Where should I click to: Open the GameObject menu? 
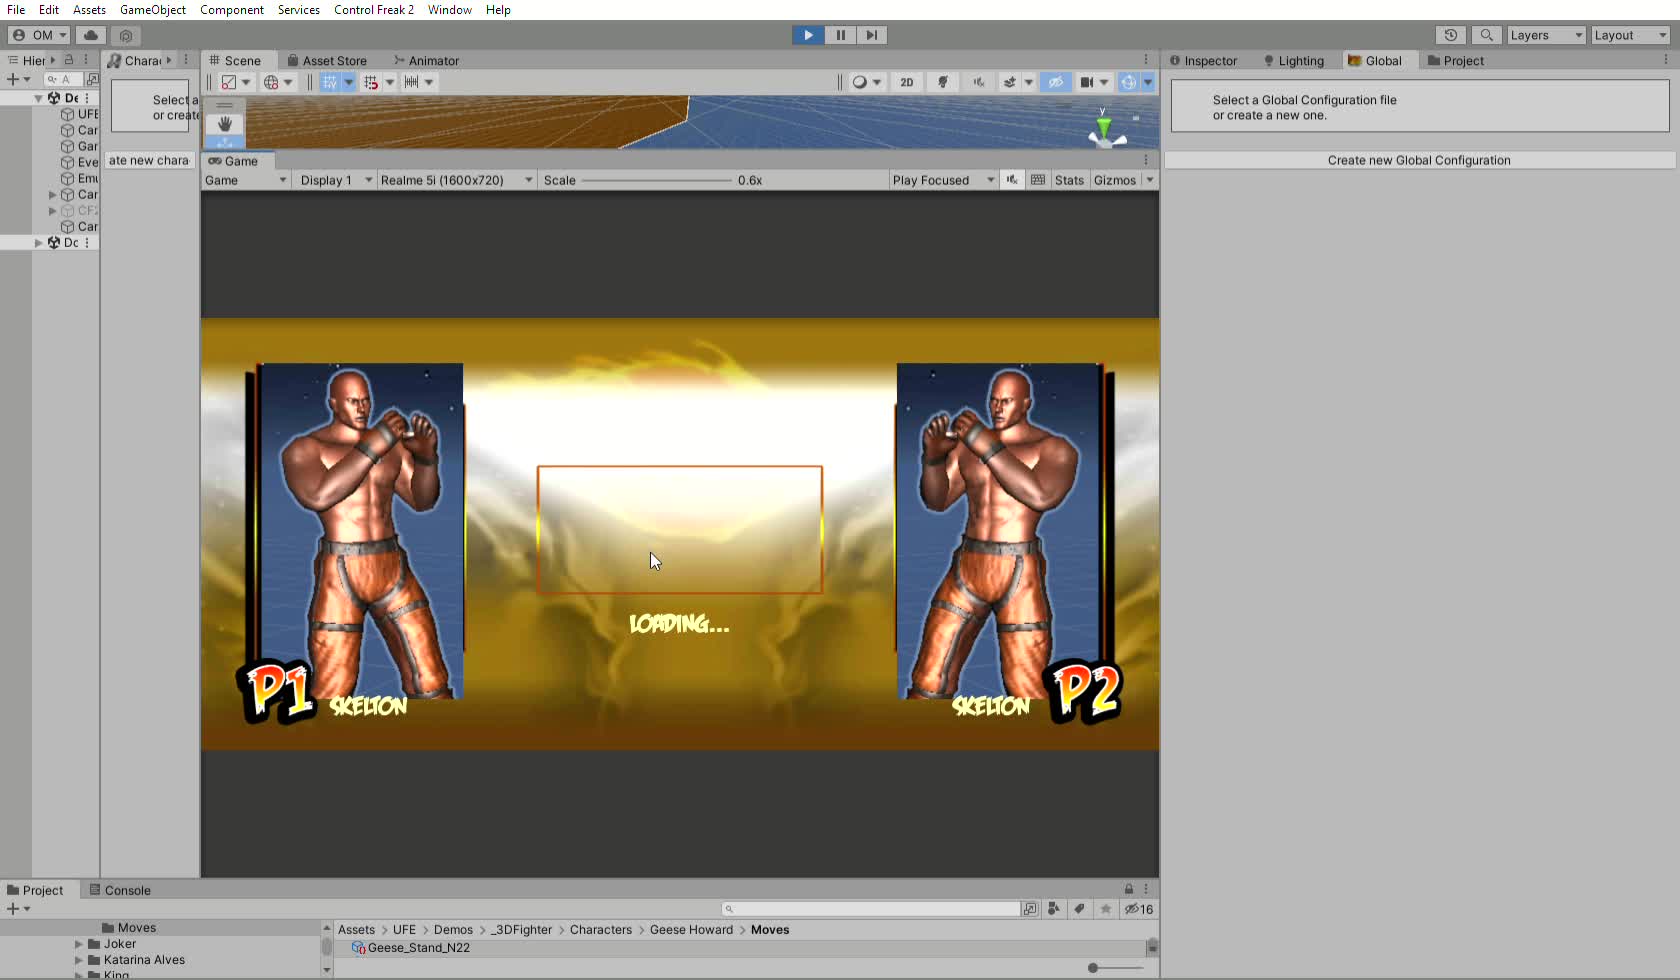[153, 10]
